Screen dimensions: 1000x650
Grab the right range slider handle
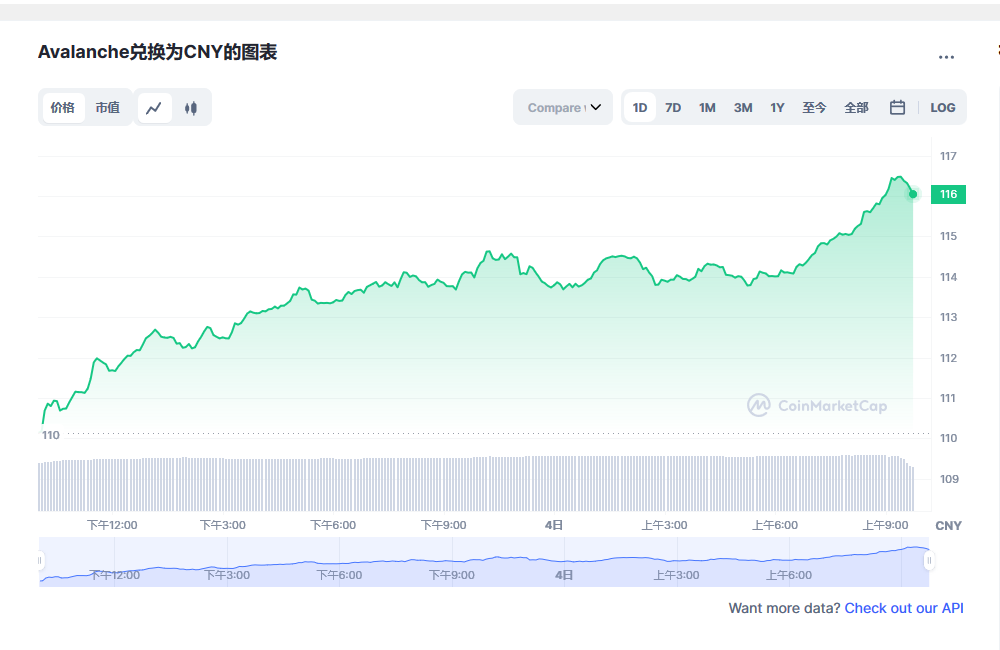[929, 561]
